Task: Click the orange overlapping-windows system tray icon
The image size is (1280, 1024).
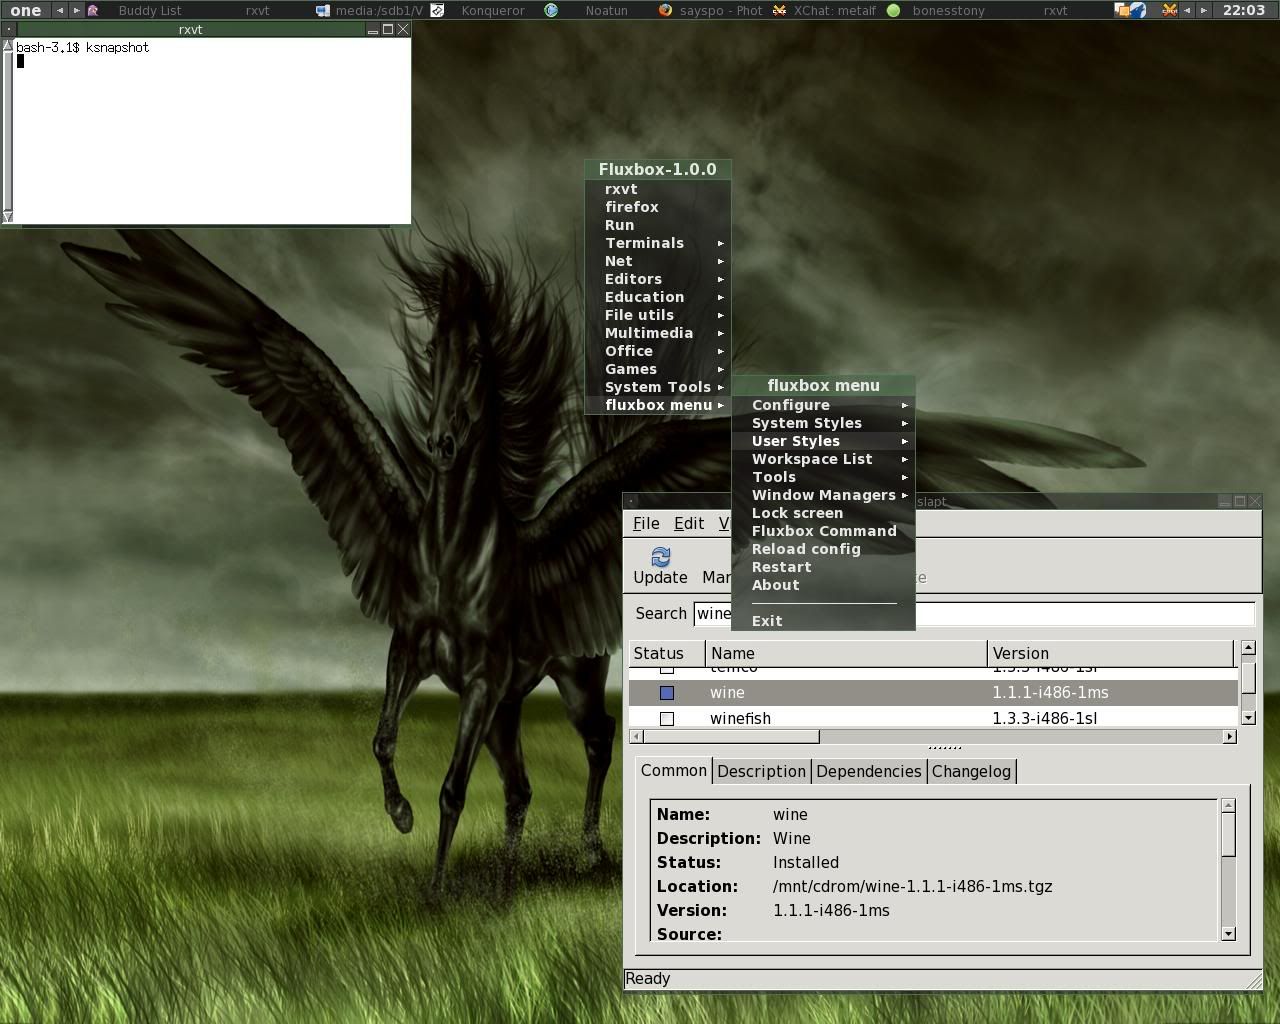Action: coord(1123,10)
